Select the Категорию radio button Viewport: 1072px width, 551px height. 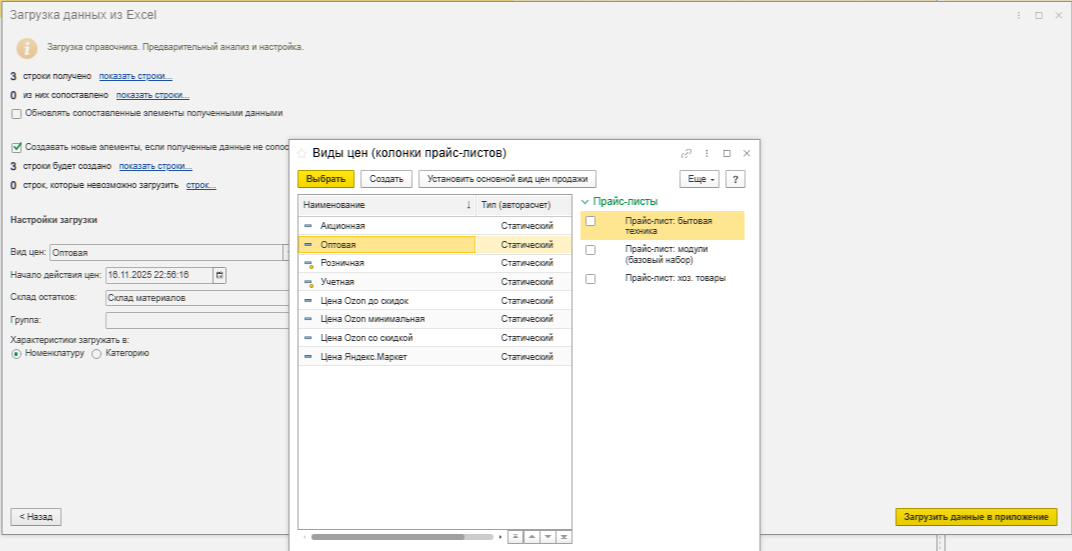(x=96, y=353)
